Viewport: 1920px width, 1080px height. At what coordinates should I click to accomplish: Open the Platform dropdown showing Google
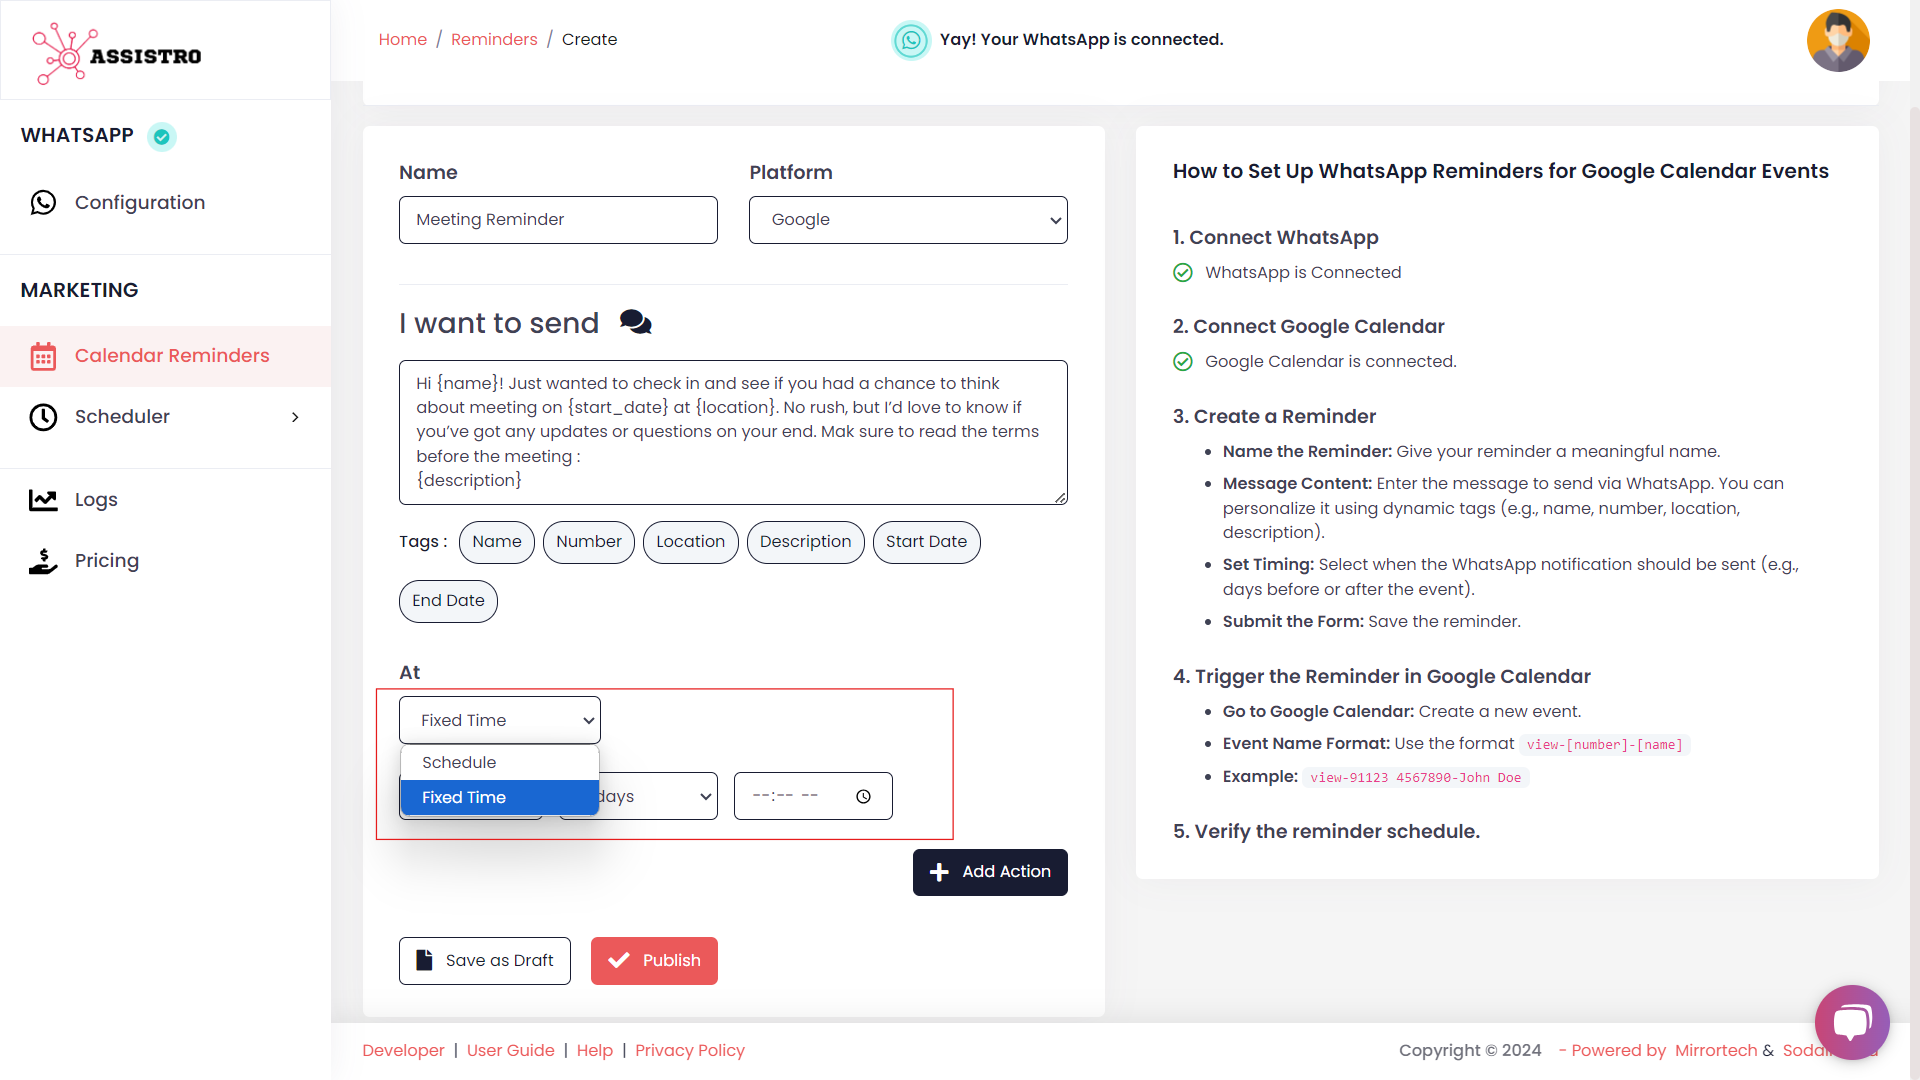(x=907, y=220)
